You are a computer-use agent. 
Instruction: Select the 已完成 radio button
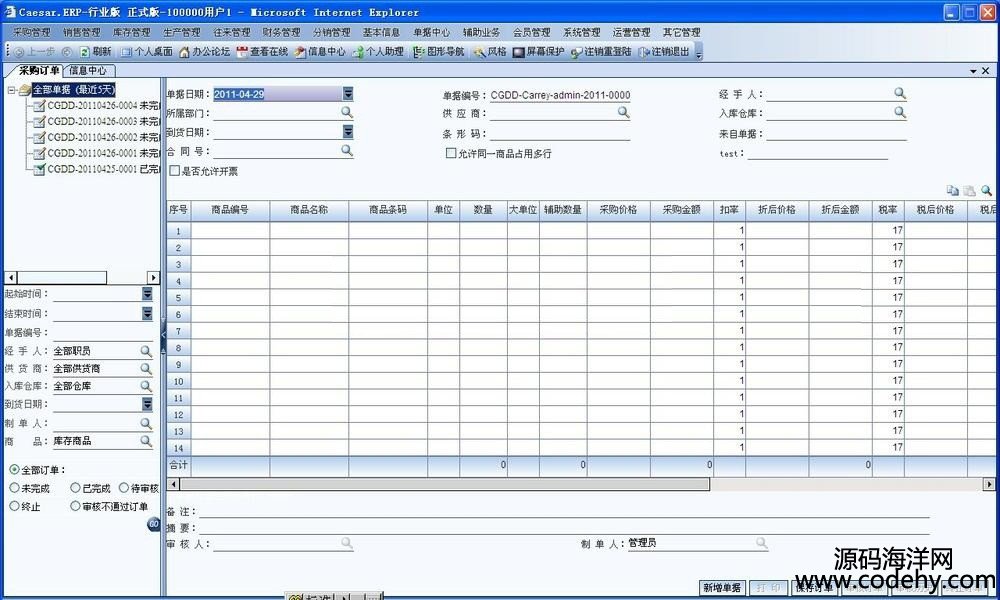click(x=75, y=488)
